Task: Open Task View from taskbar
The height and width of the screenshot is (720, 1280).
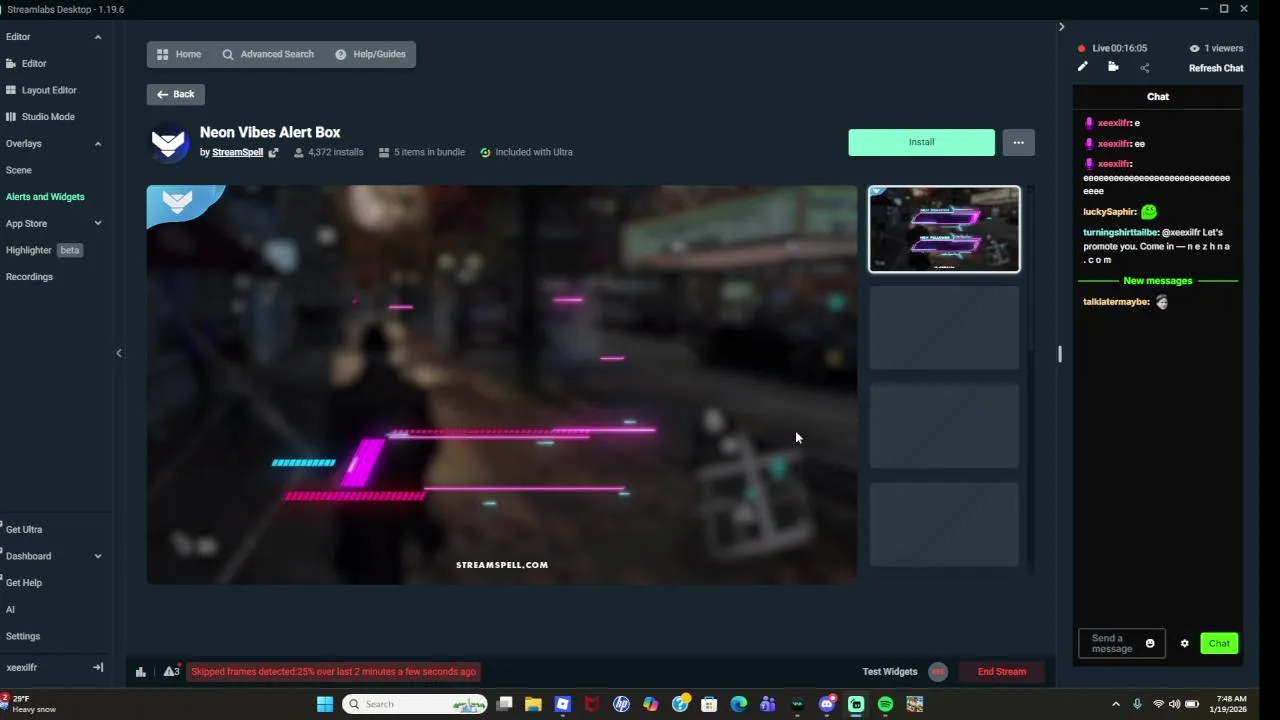Action: (x=505, y=704)
